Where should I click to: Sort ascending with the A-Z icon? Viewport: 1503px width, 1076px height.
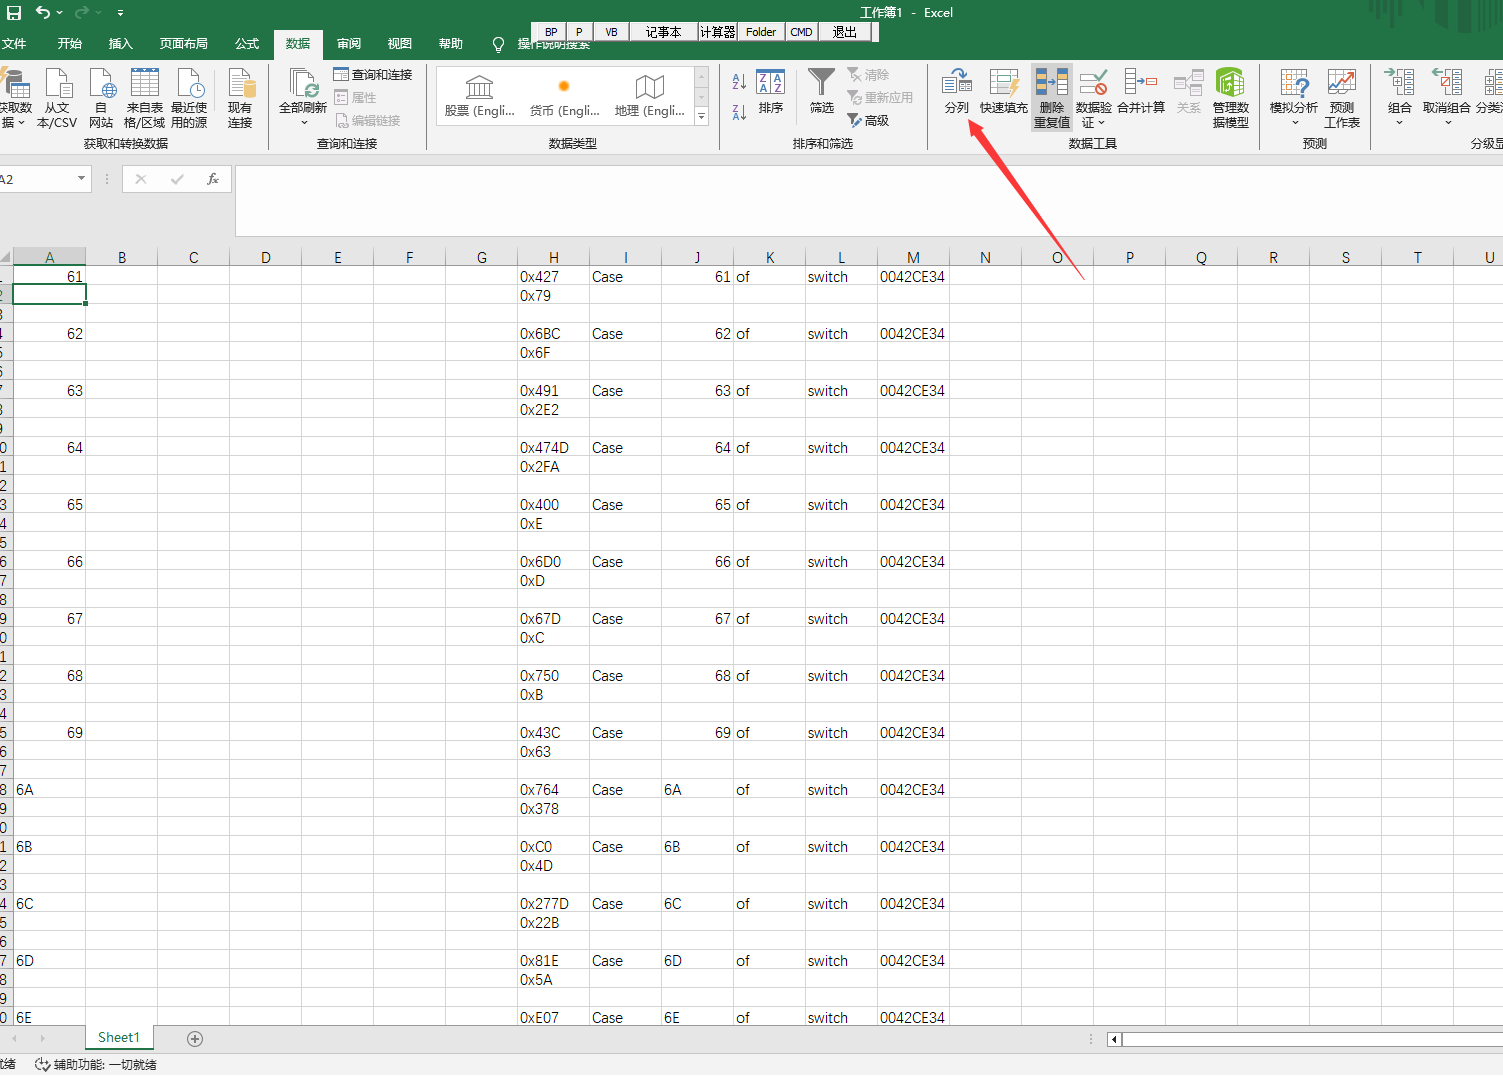tap(739, 82)
